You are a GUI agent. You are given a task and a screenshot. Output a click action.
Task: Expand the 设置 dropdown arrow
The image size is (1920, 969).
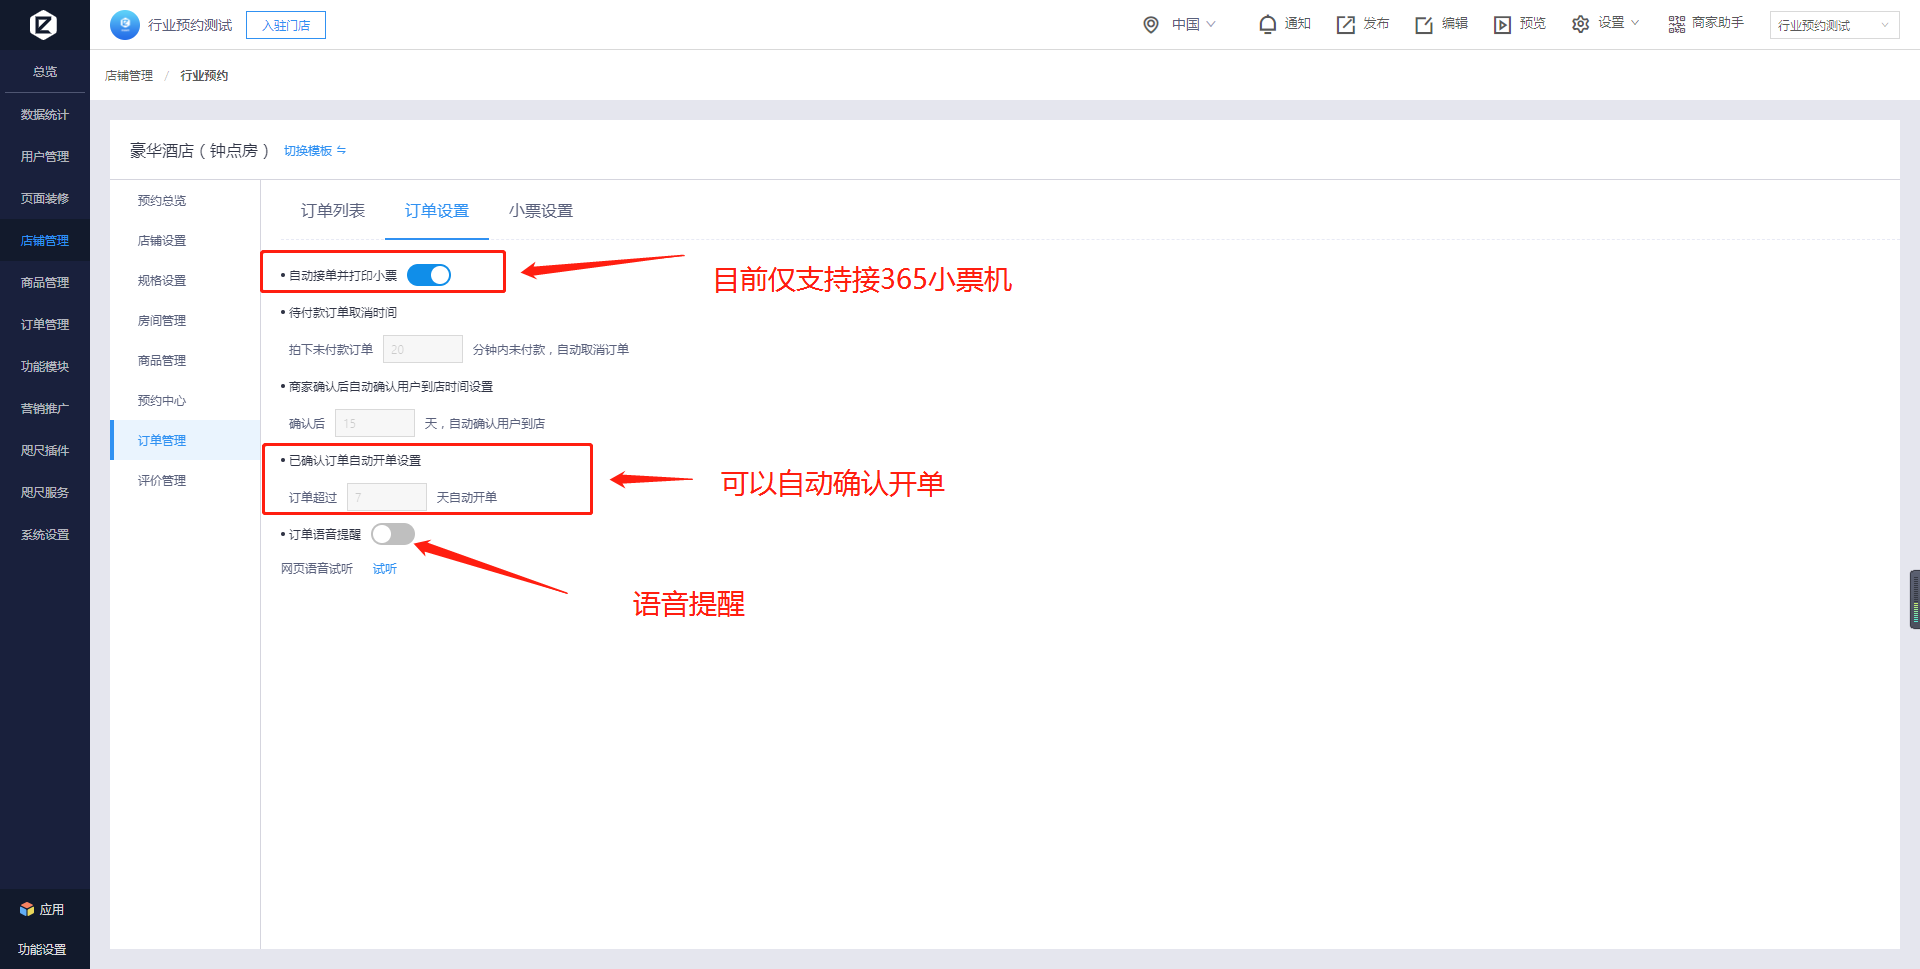click(1635, 23)
